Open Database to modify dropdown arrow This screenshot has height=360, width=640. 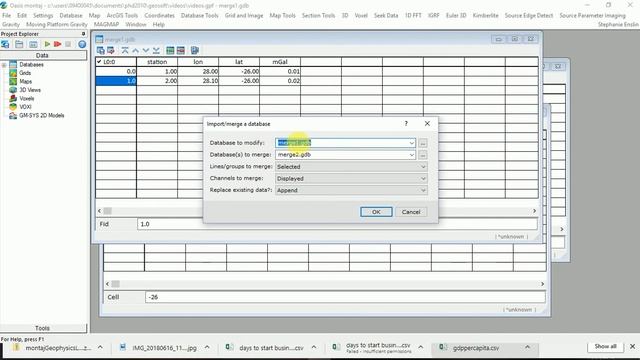tap(411, 143)
